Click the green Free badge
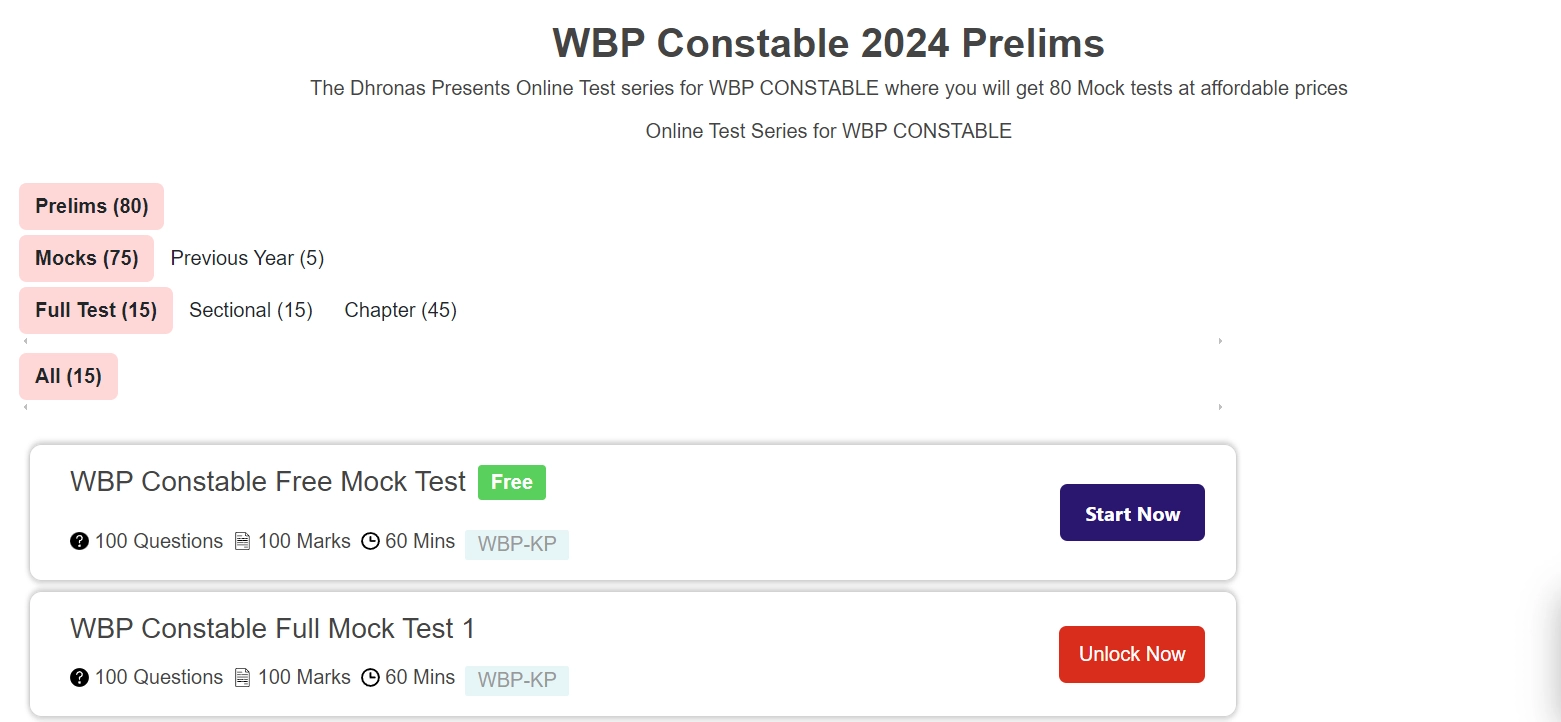 (512, 482)
